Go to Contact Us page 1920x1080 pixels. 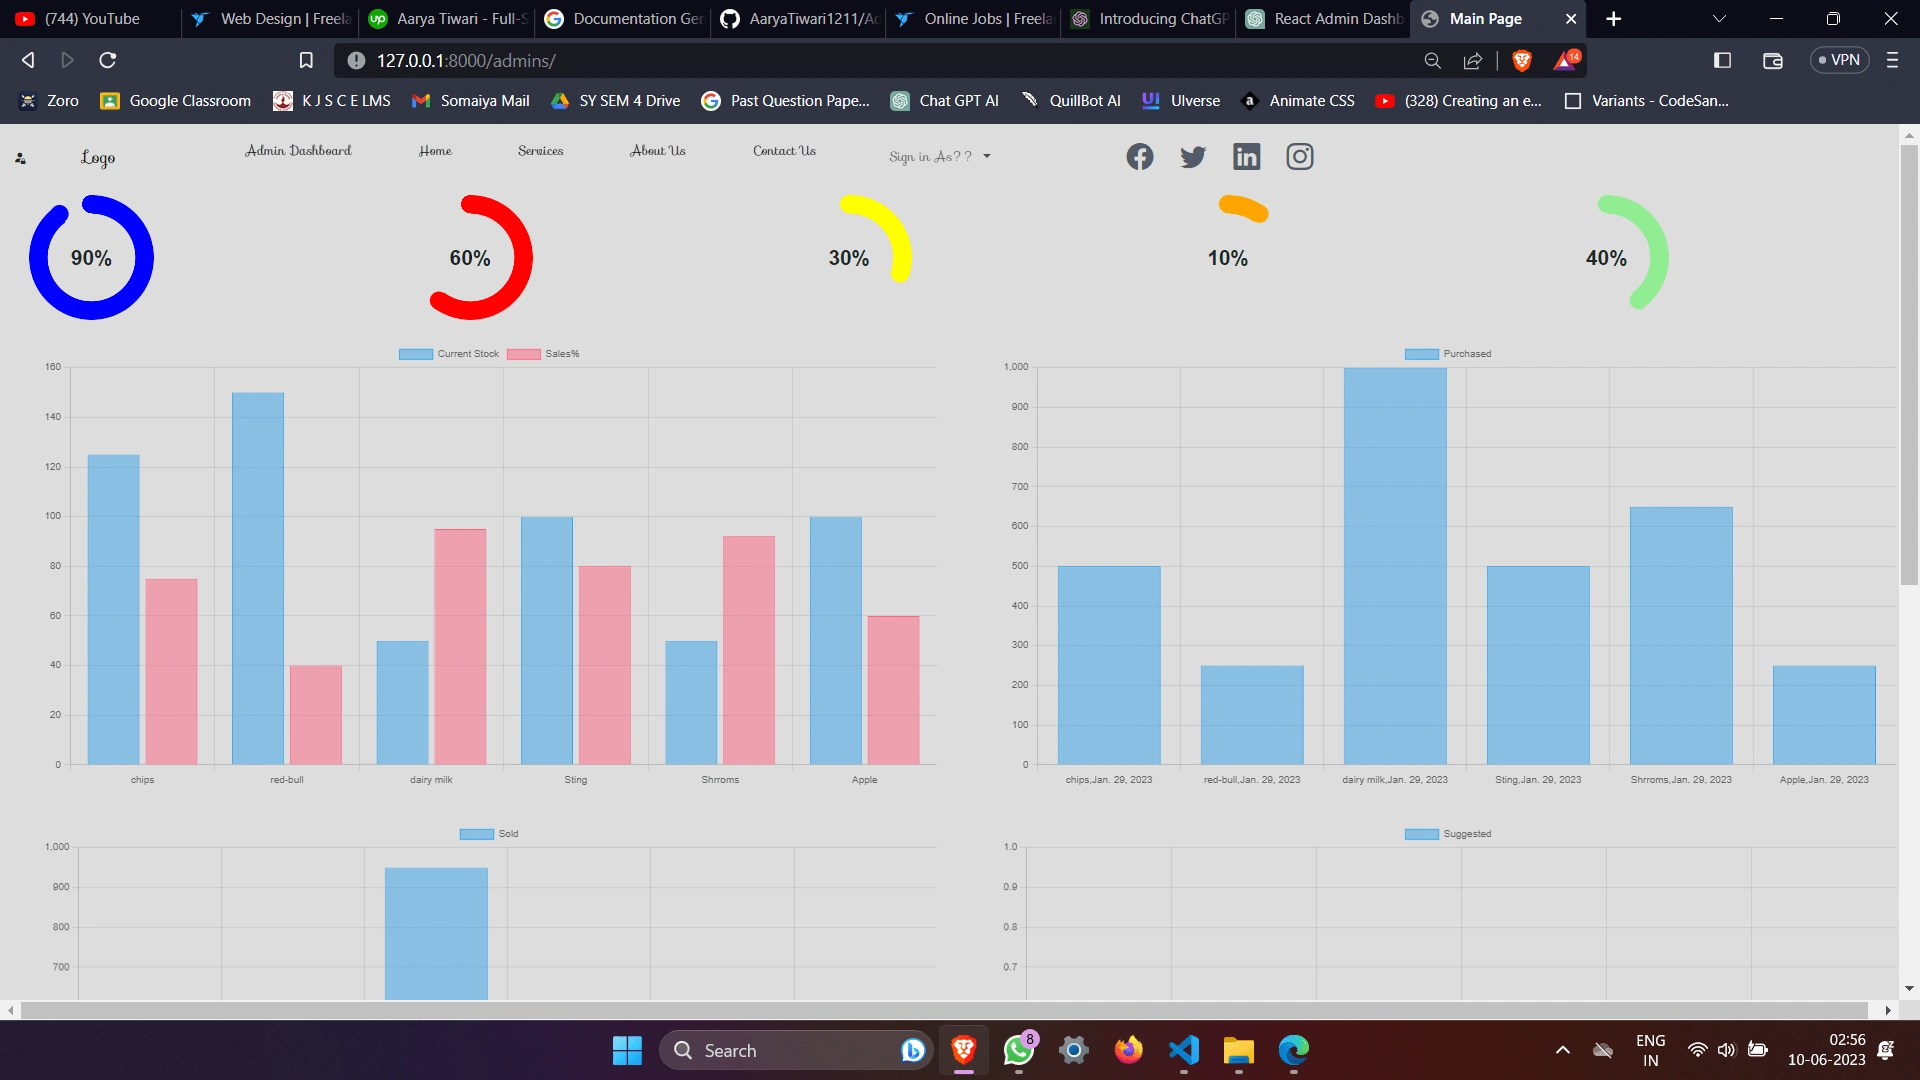[784, 151]
